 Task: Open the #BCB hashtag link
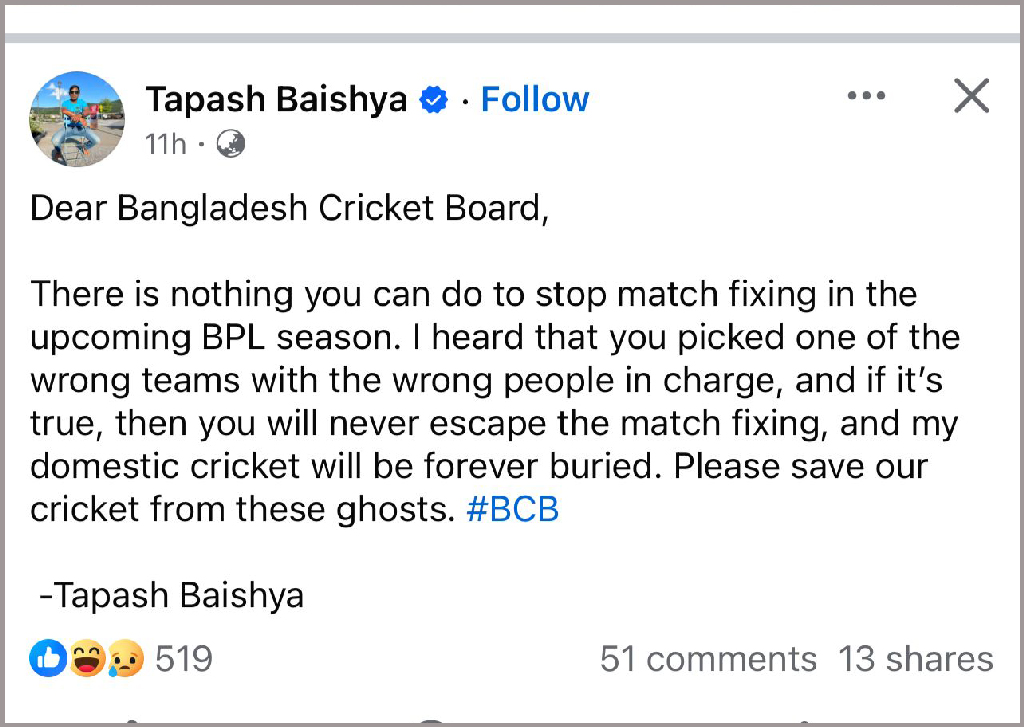512,509
